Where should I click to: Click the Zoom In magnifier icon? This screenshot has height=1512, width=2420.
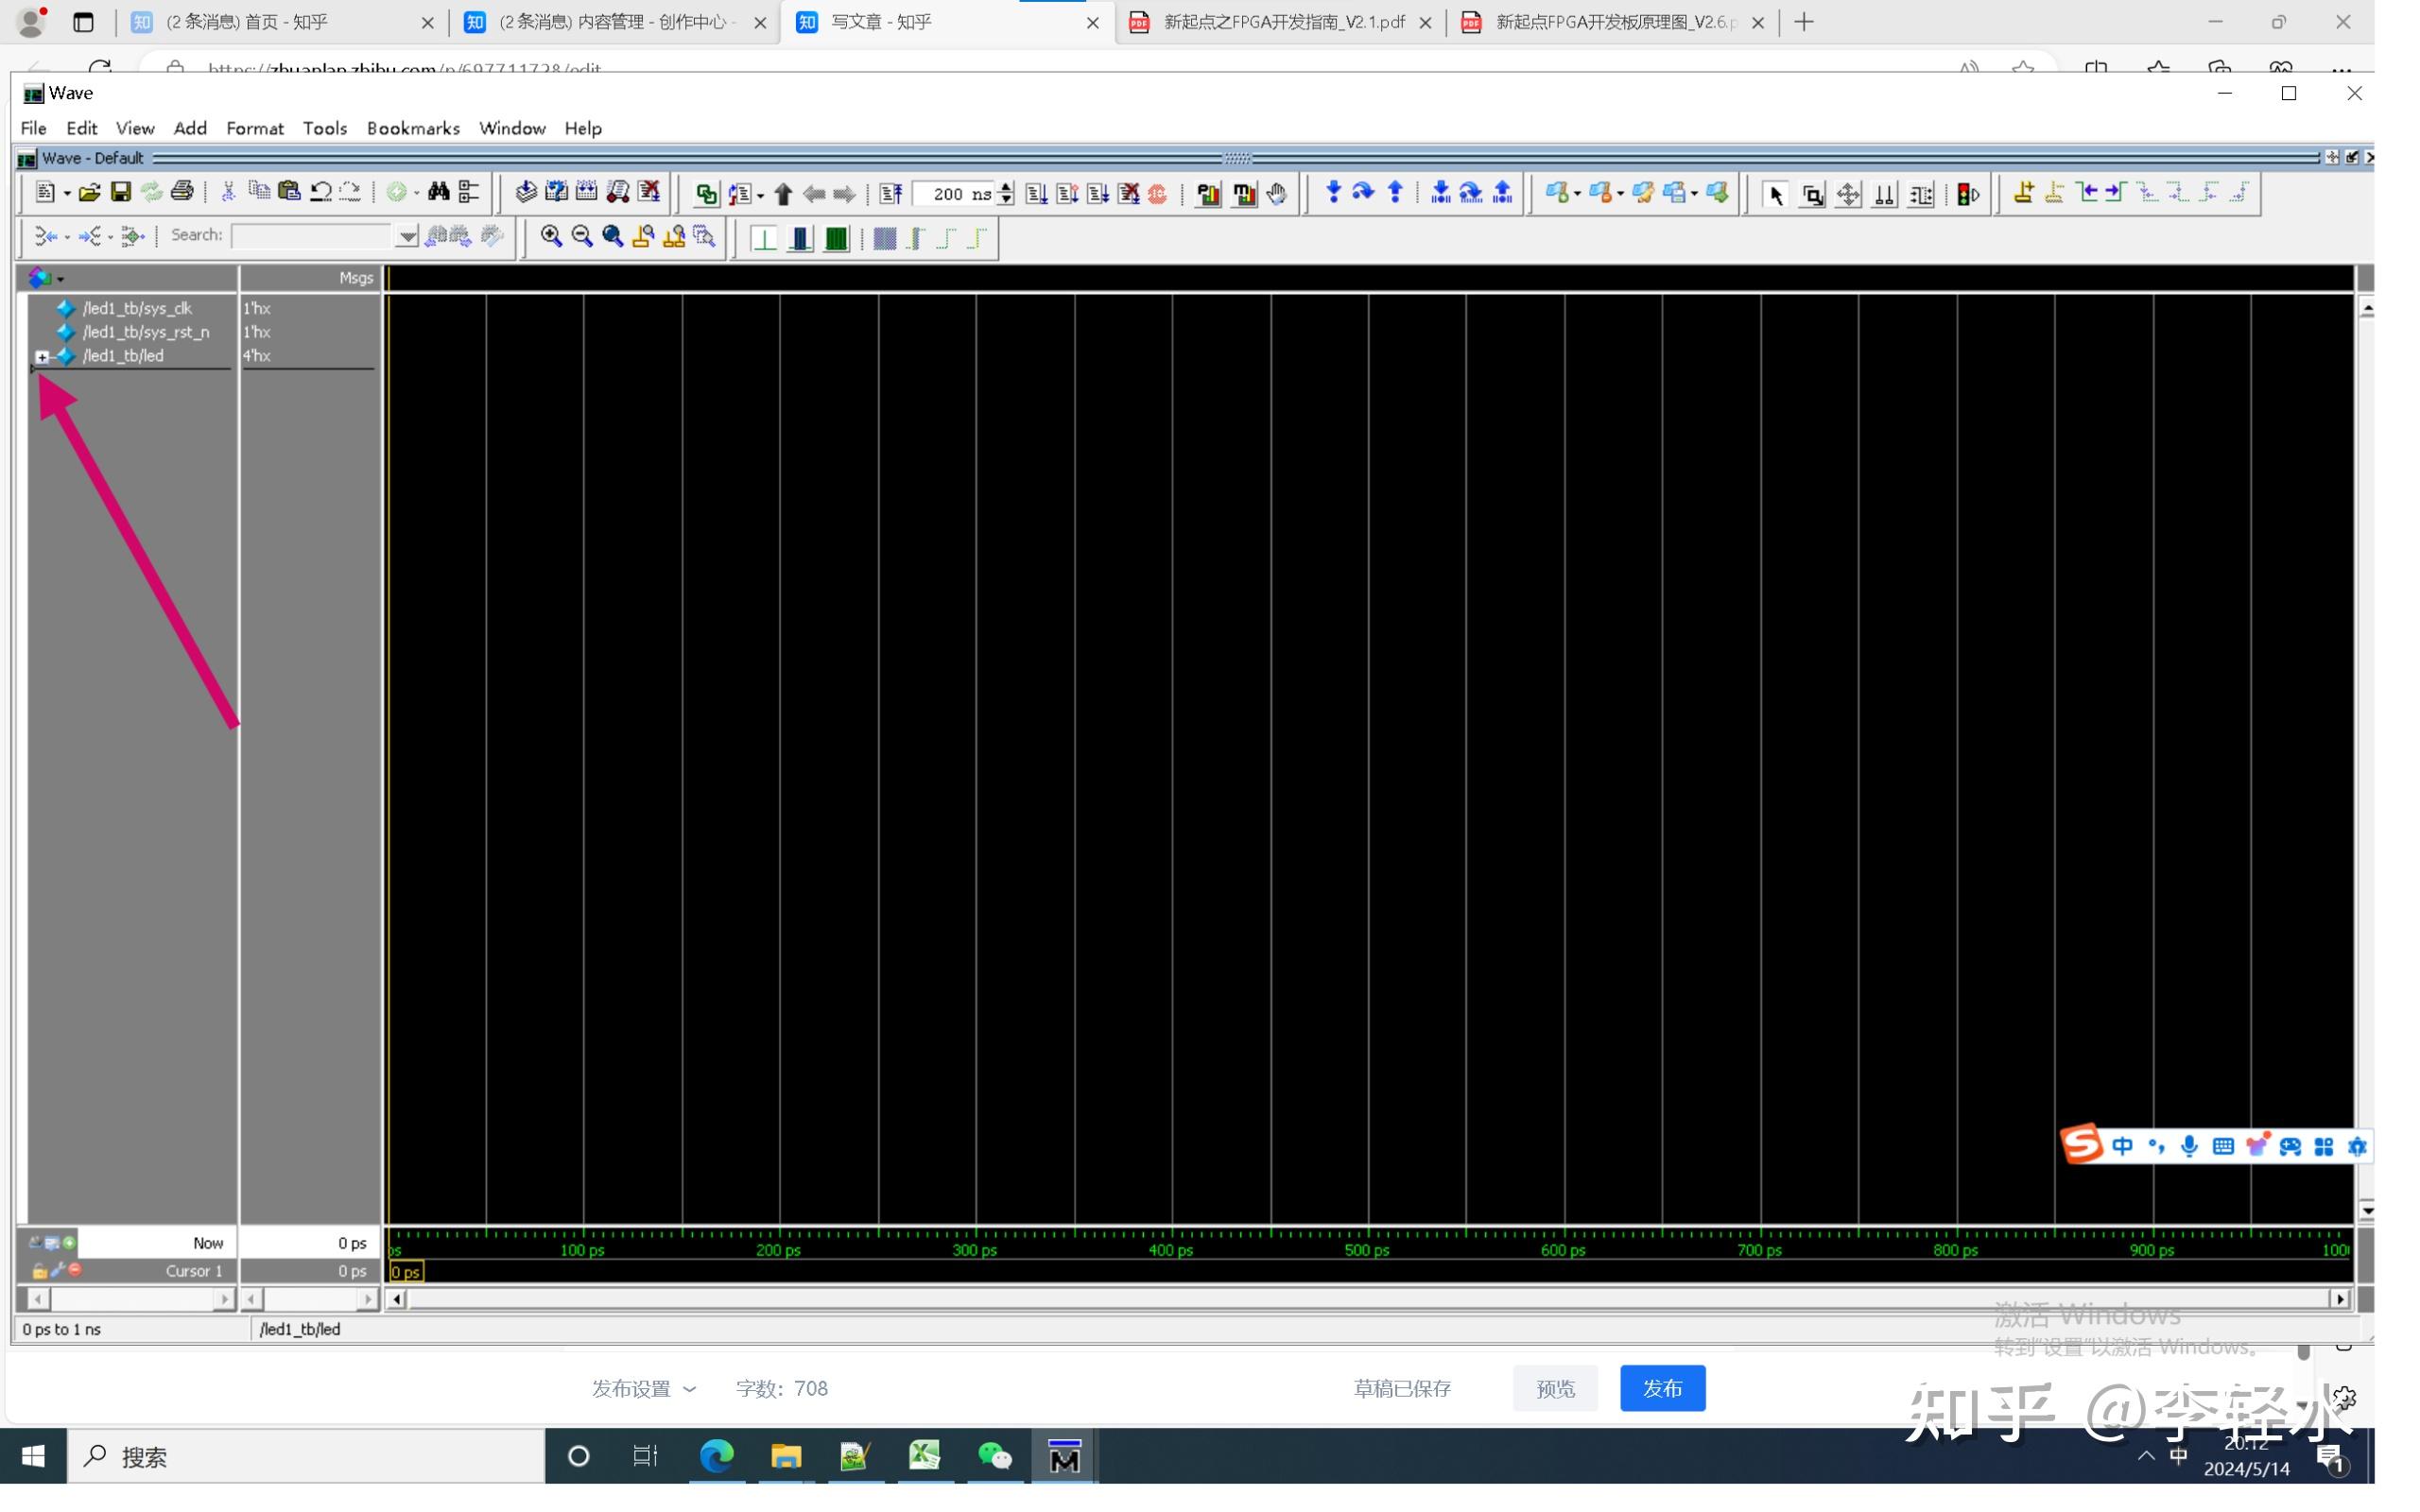[551, 237]
